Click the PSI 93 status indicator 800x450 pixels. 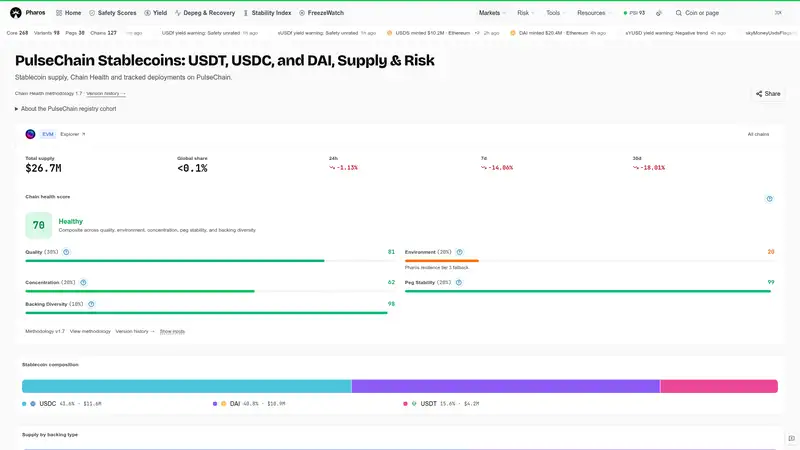coord(634,13)
